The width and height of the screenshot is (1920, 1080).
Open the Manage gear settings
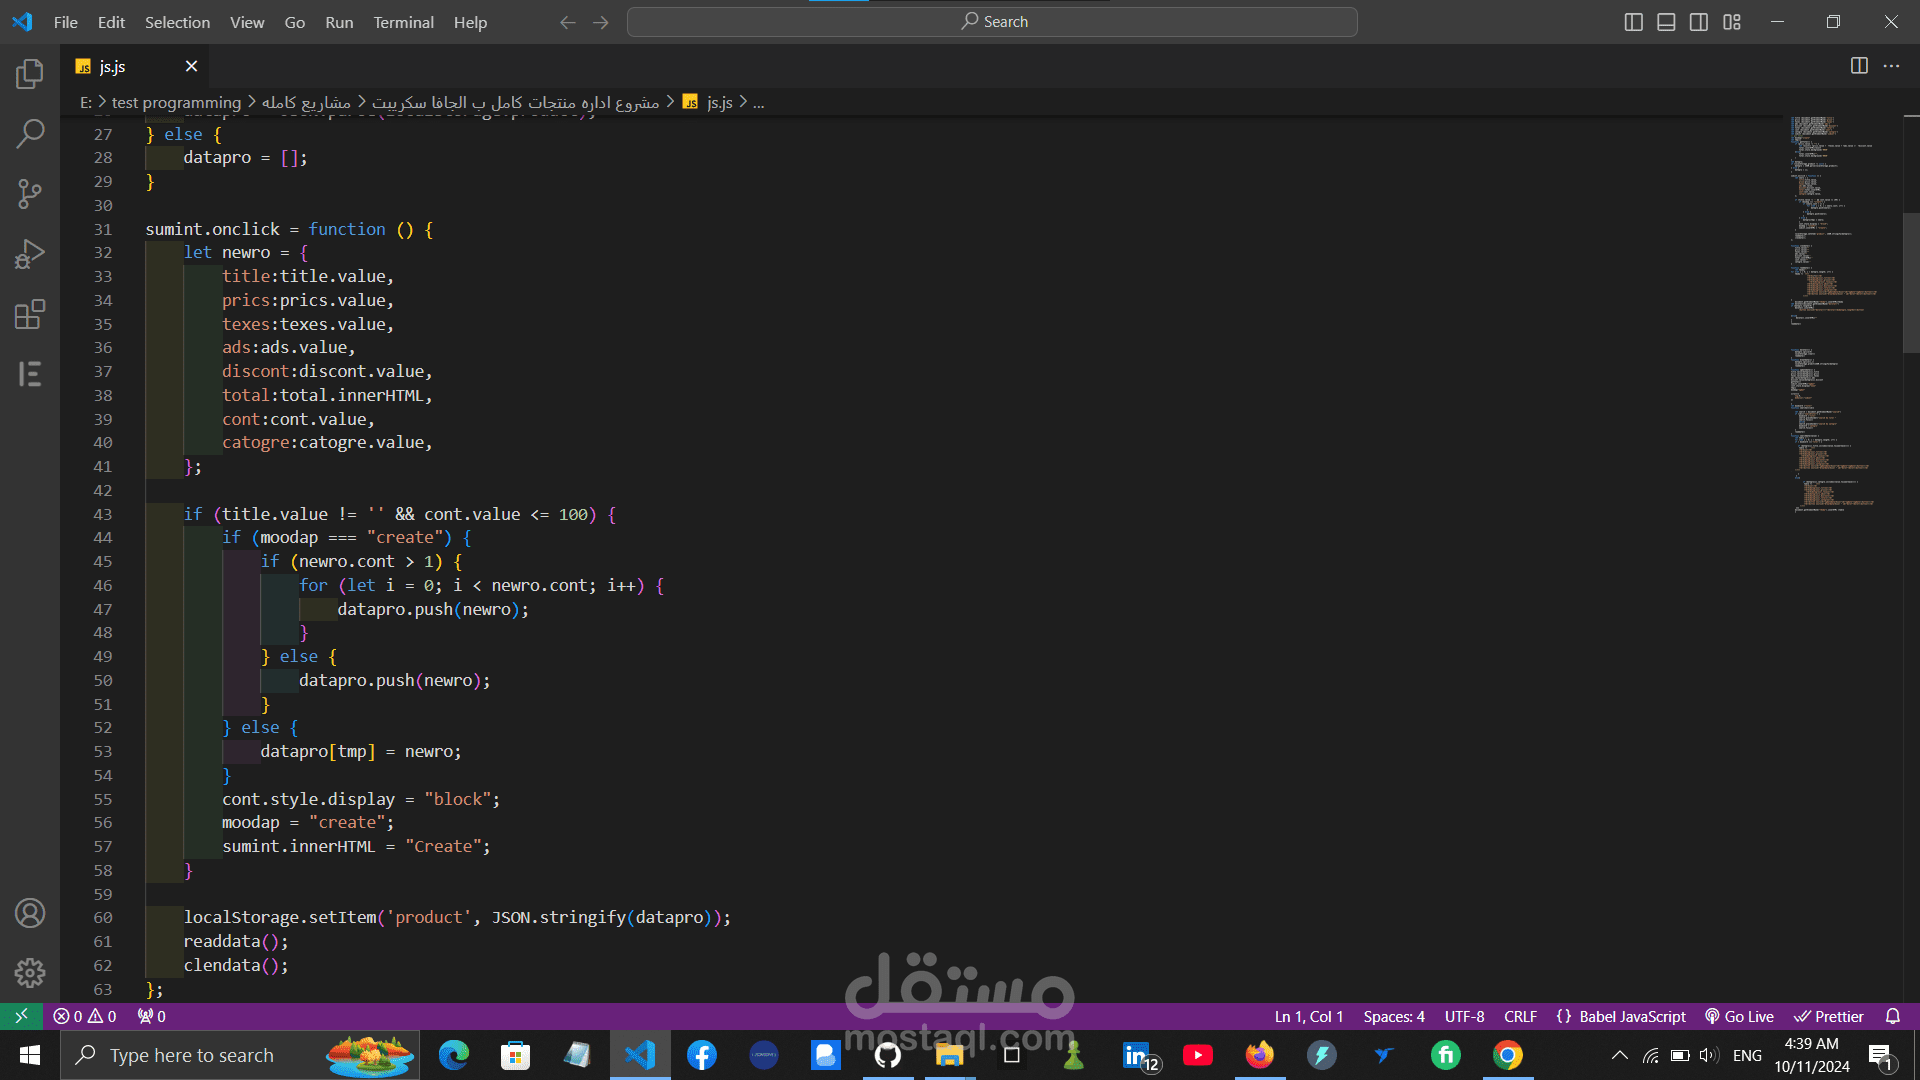30,972
